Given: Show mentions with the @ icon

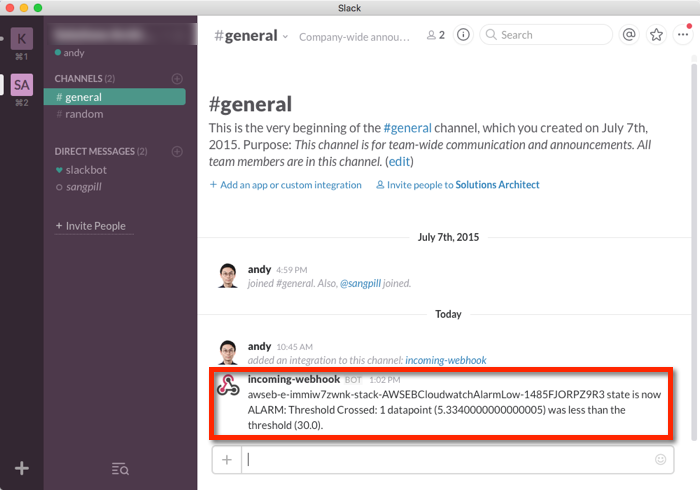Looking at the screenshot, I should point(629,35).
